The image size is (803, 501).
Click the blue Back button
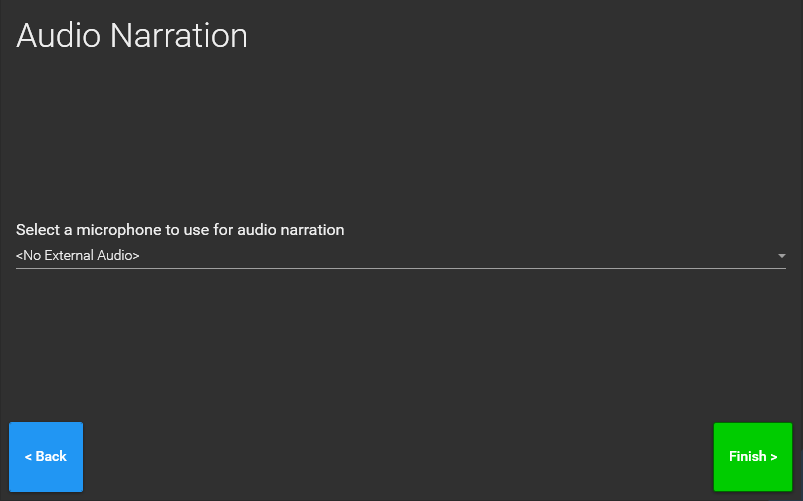(46, 457)
